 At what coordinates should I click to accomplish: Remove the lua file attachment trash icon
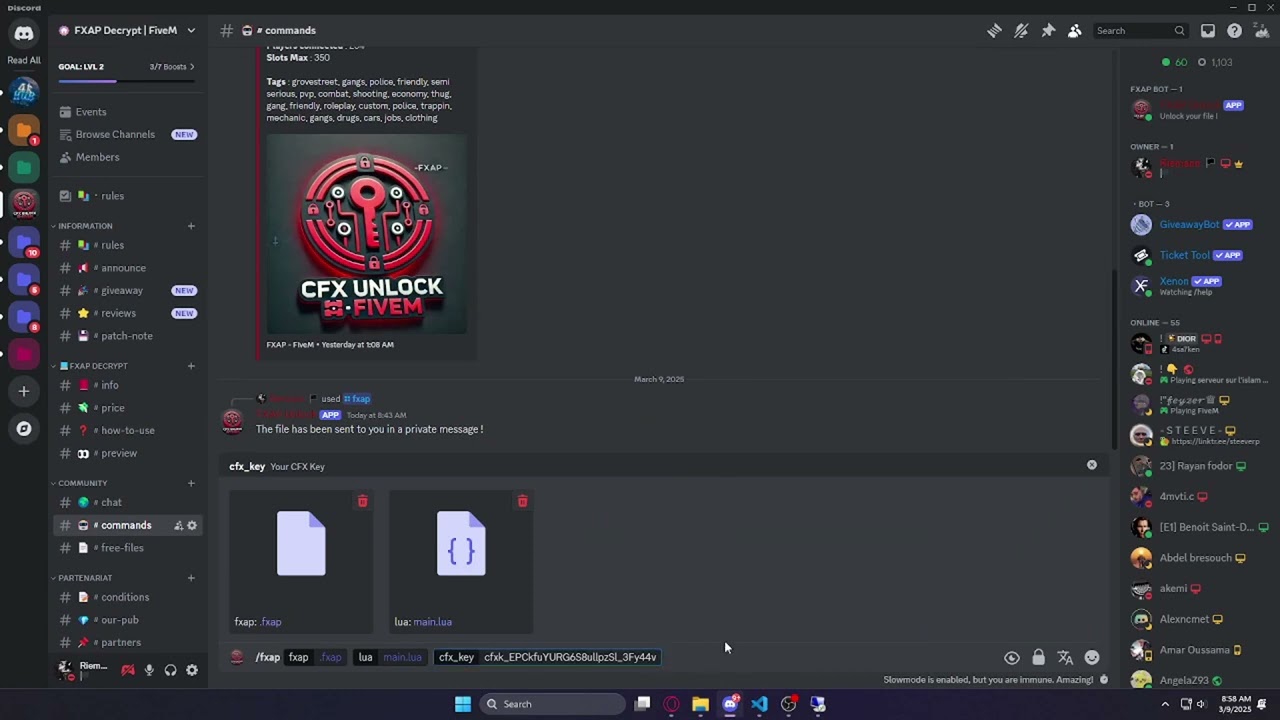tap(522, 501)
